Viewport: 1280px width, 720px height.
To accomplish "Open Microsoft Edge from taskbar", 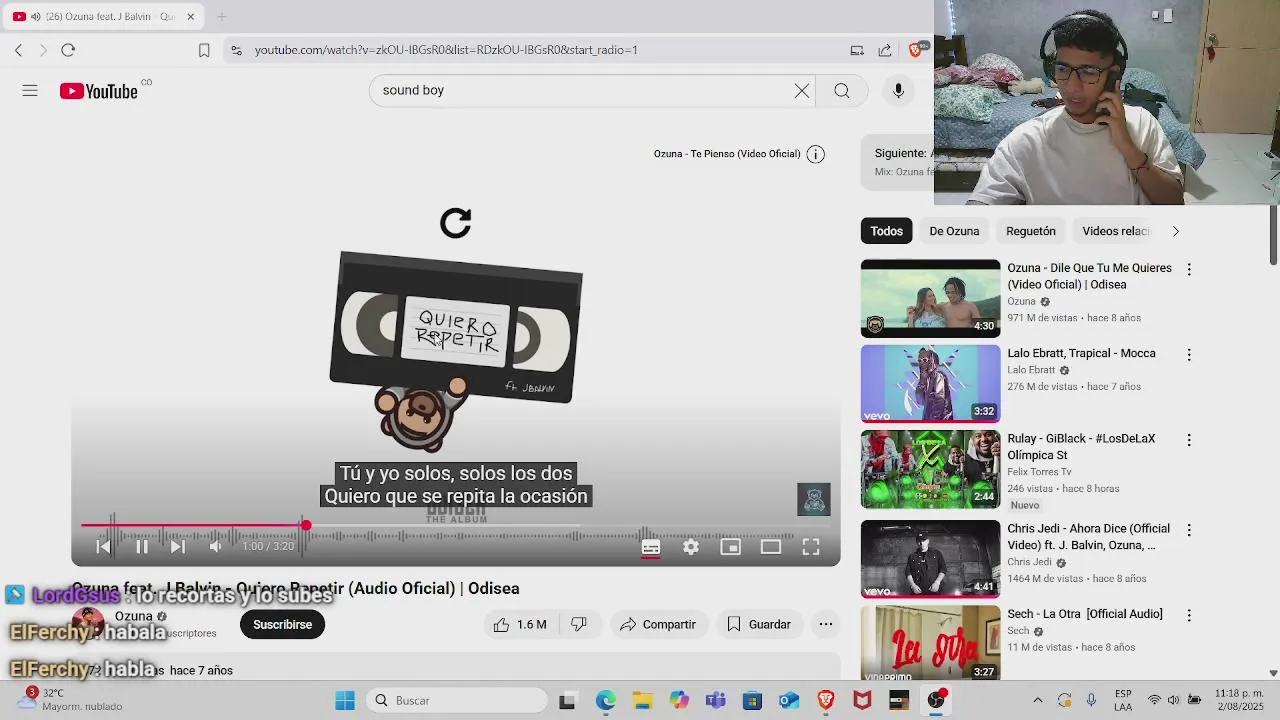I will pos(605,701).
